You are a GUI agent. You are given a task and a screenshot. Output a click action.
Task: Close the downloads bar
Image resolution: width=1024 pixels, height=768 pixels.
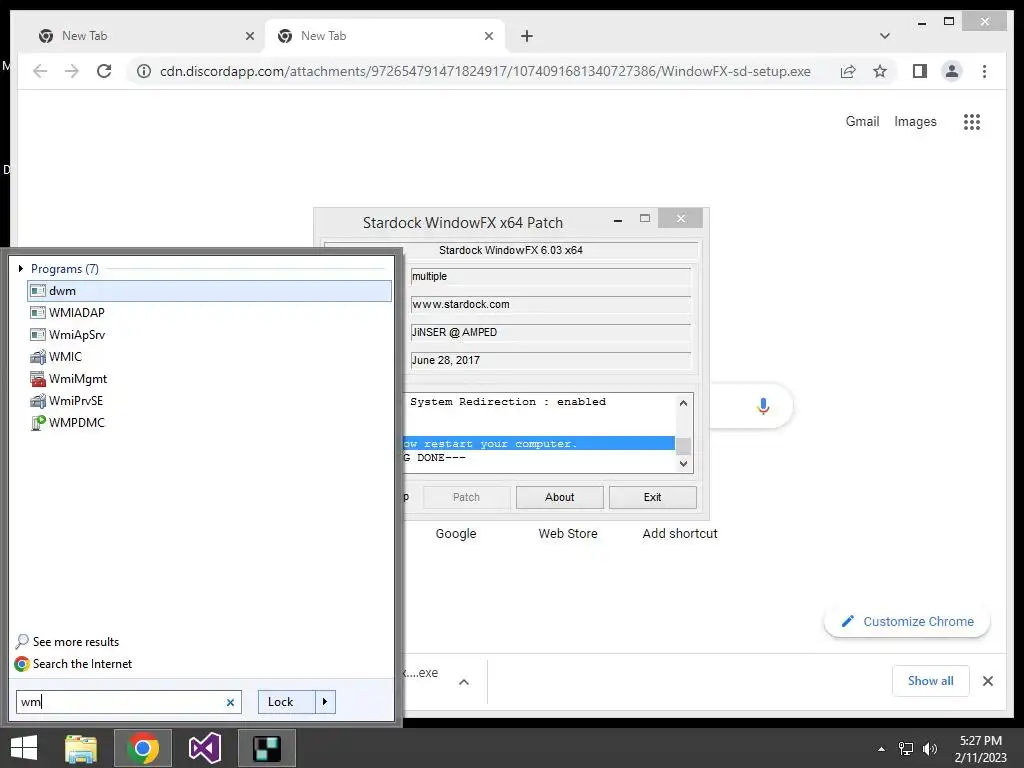click(x=988, y=681)
